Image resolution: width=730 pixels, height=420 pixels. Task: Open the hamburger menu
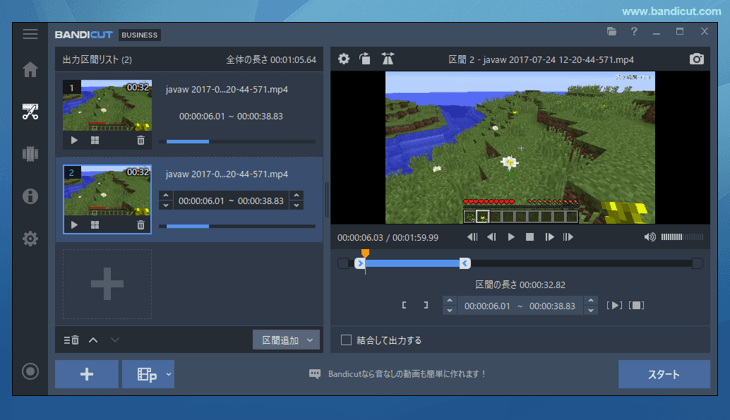[x=30, y=34]
